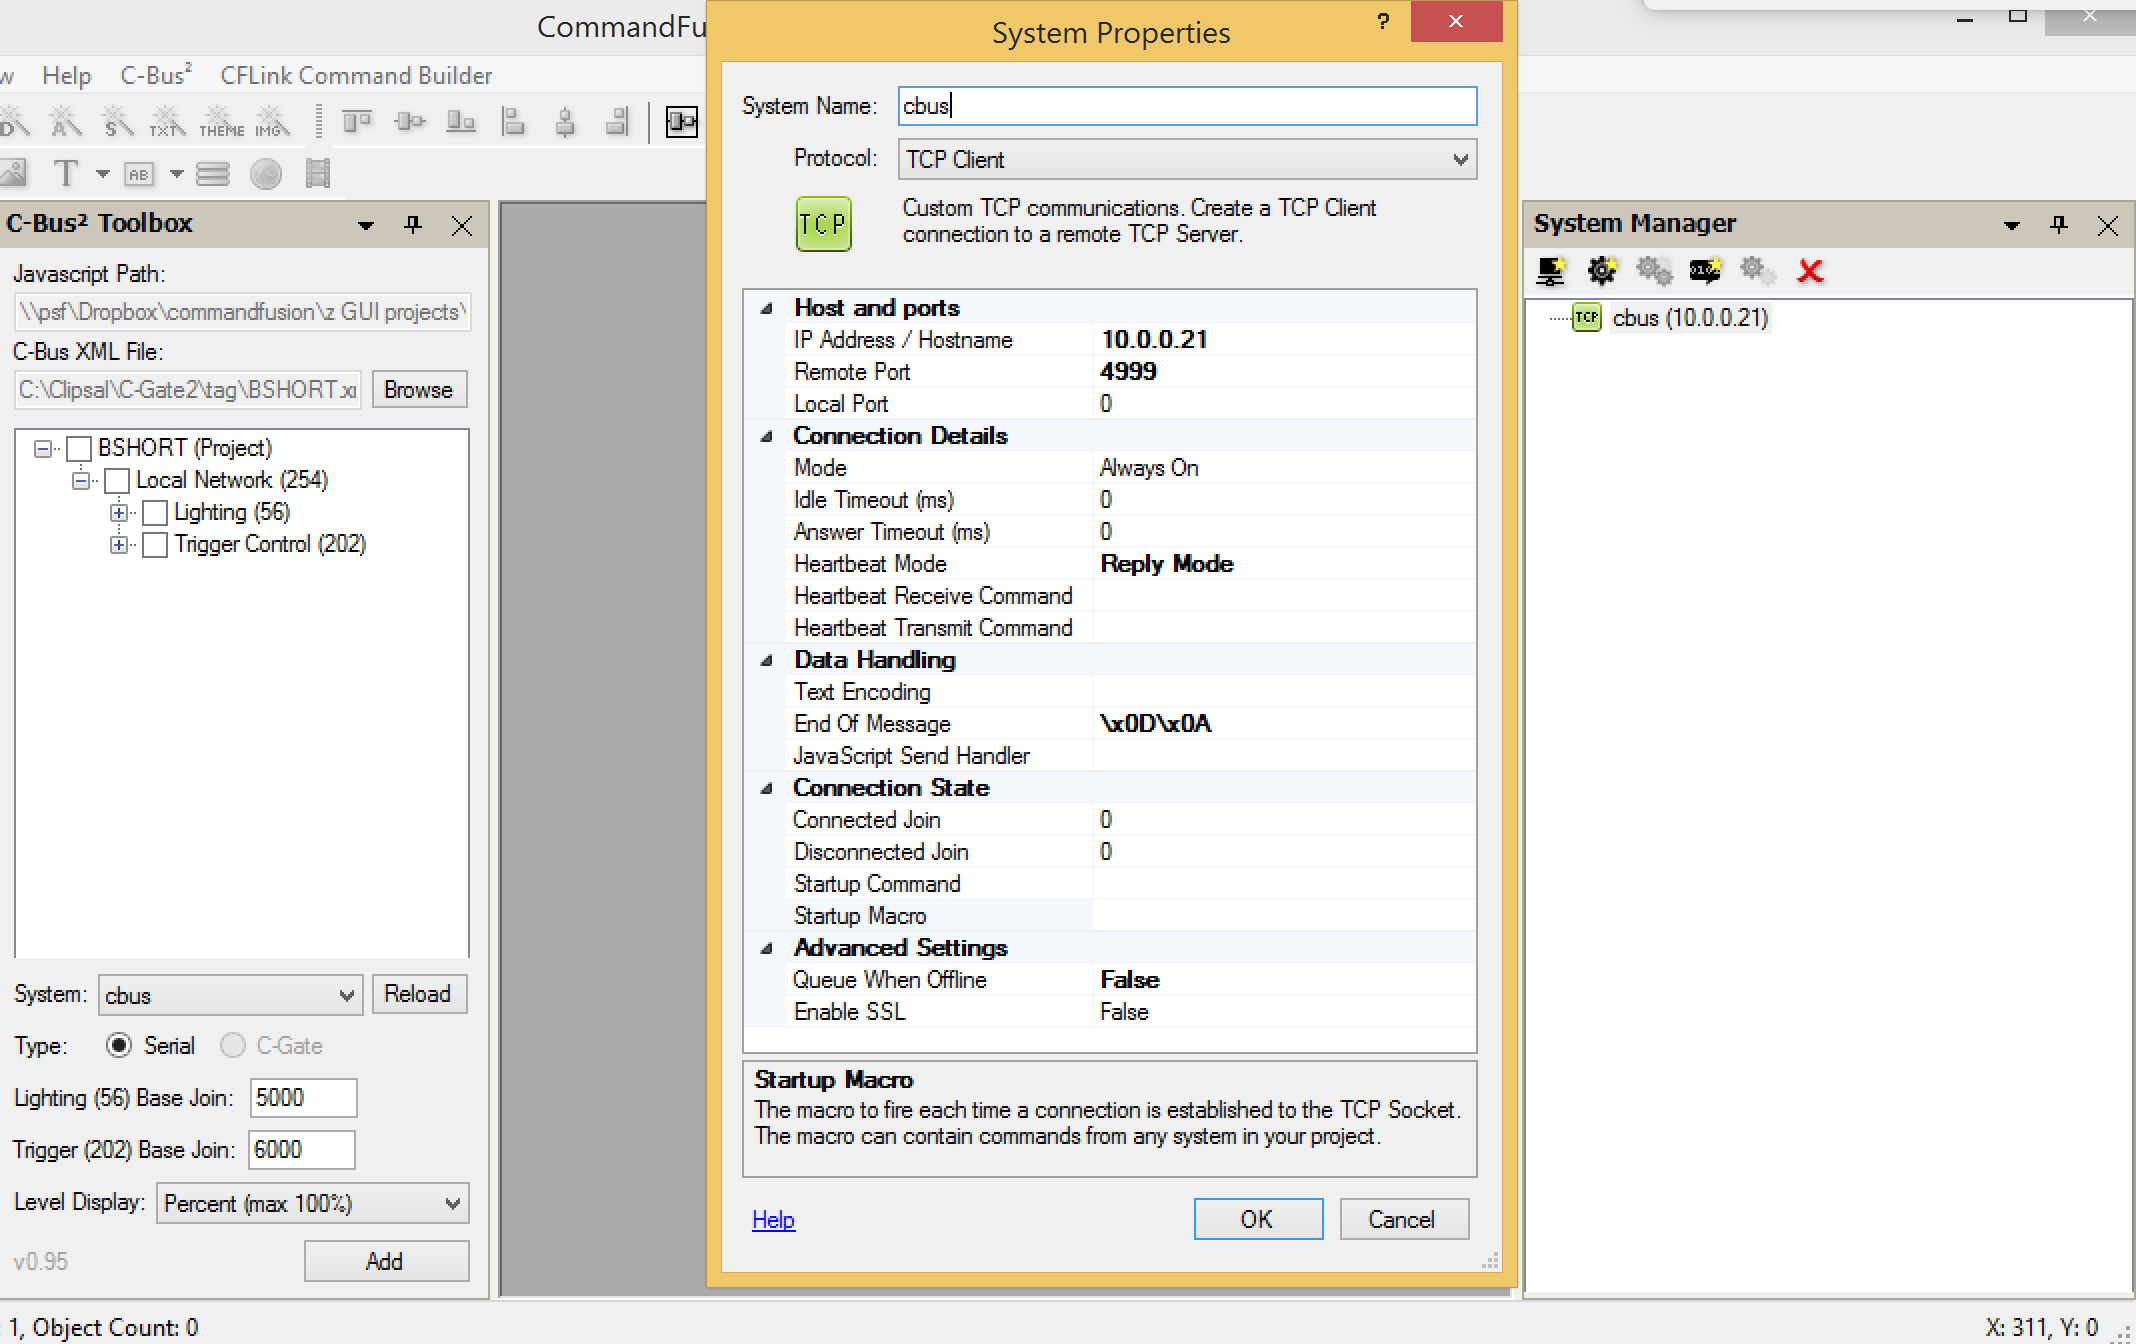Click the IMG wizard toolbar icon
Screen dimensions: 2136x1344
270,120
